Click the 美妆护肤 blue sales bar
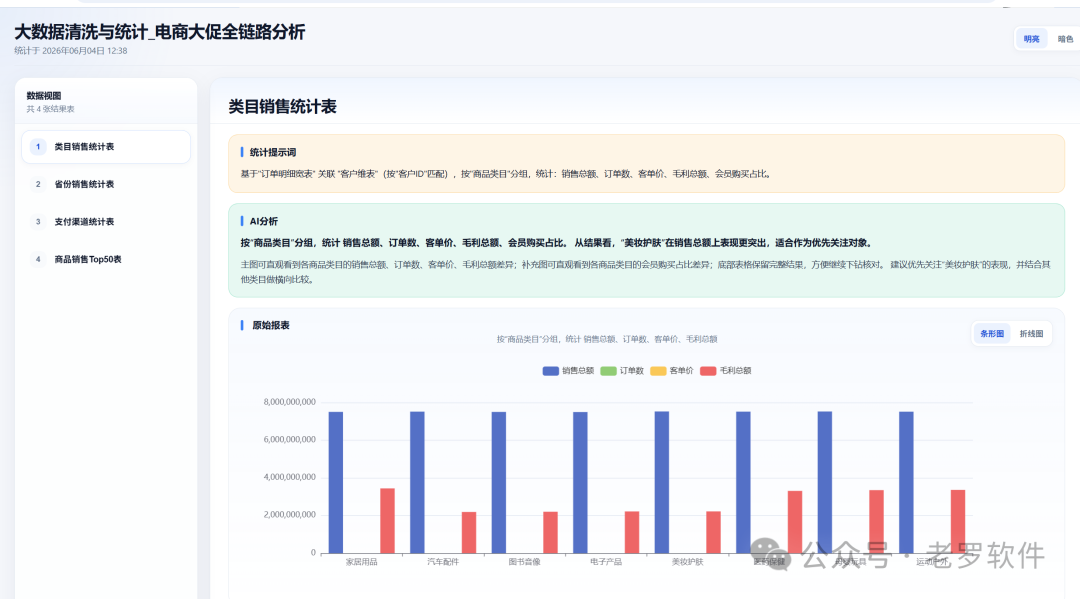This screenshot has width=1080, height=599. tap(662, 483)
